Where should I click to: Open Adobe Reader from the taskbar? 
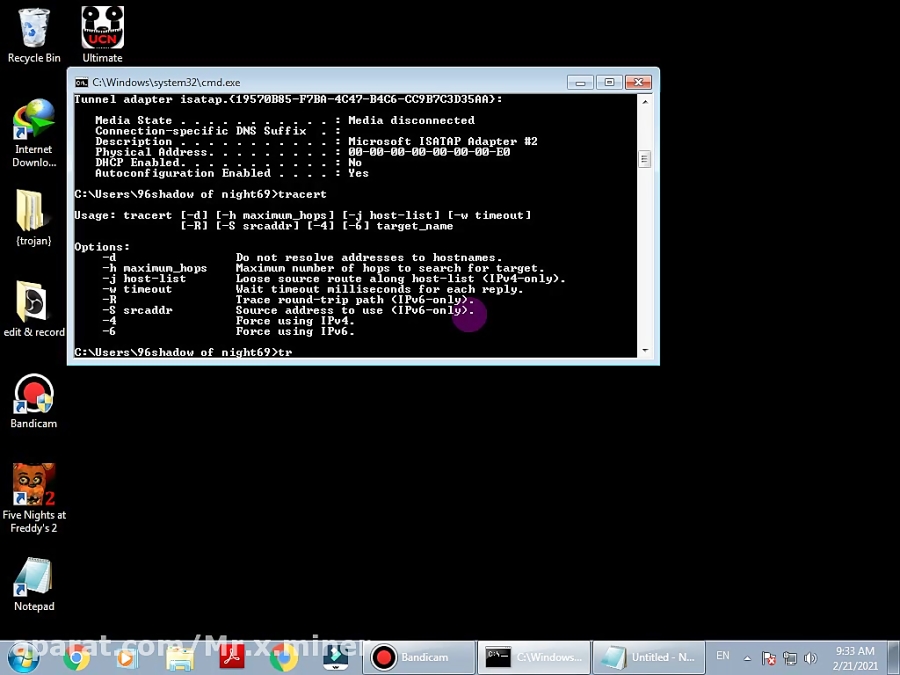tap(232, 657)
